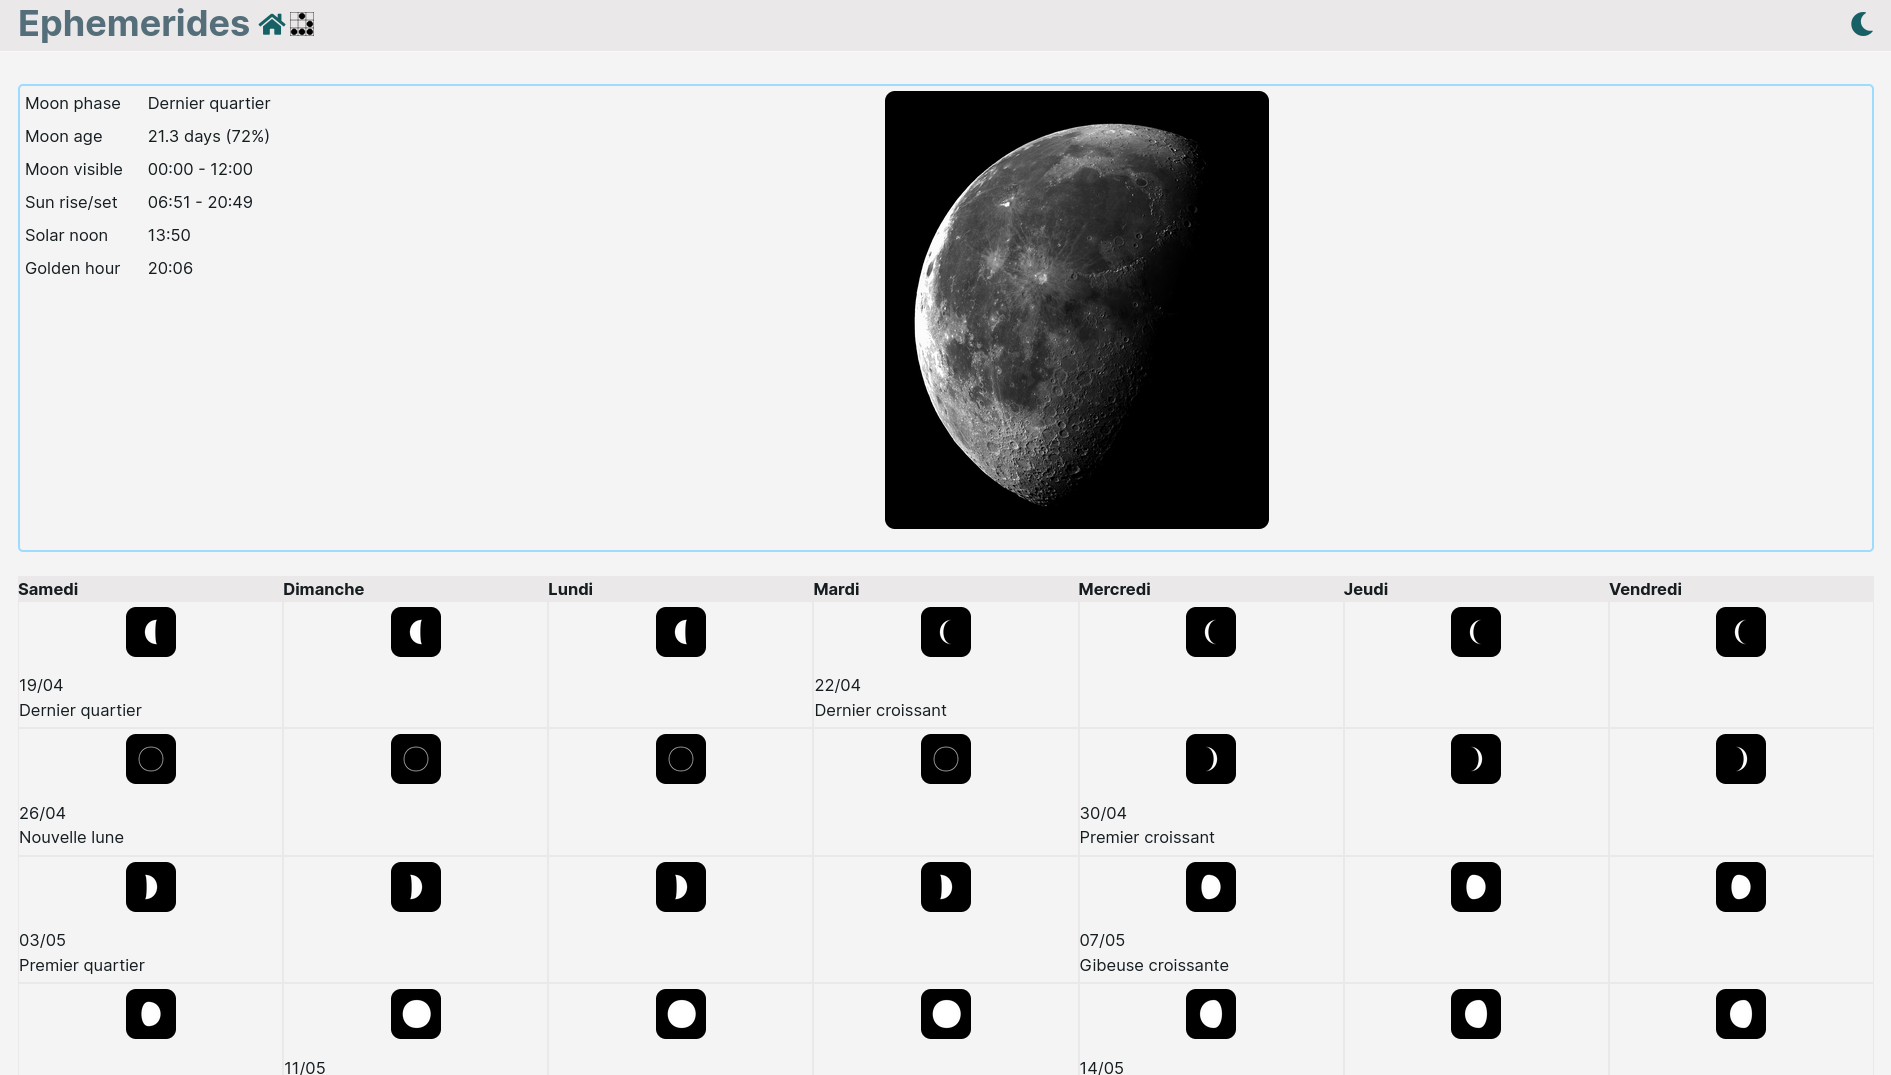Pick Lundi full moon icon in bottom row

coord(681,1014)
